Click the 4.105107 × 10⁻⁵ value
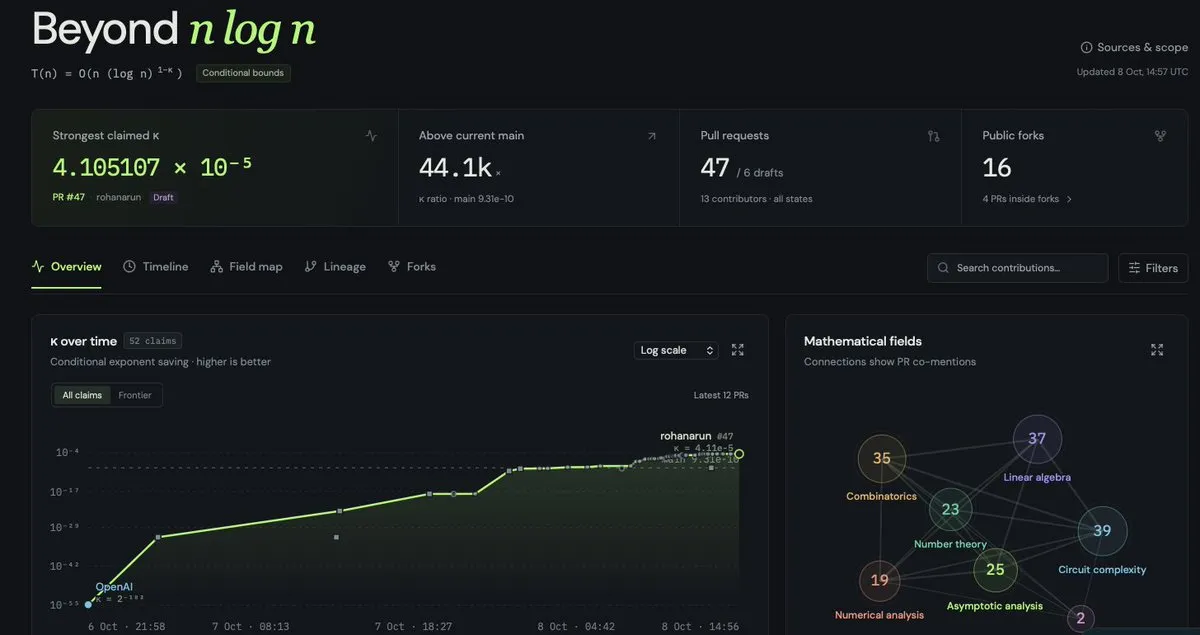The height and width of the screenshot is (635, 1200). point(152,167)
